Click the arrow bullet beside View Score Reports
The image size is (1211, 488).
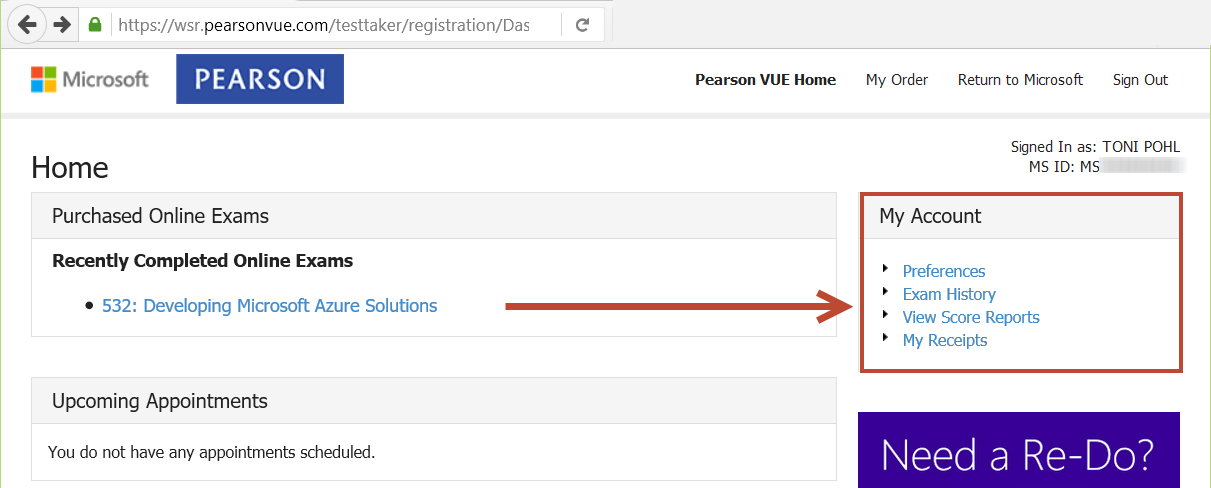(x=886, y=315)
